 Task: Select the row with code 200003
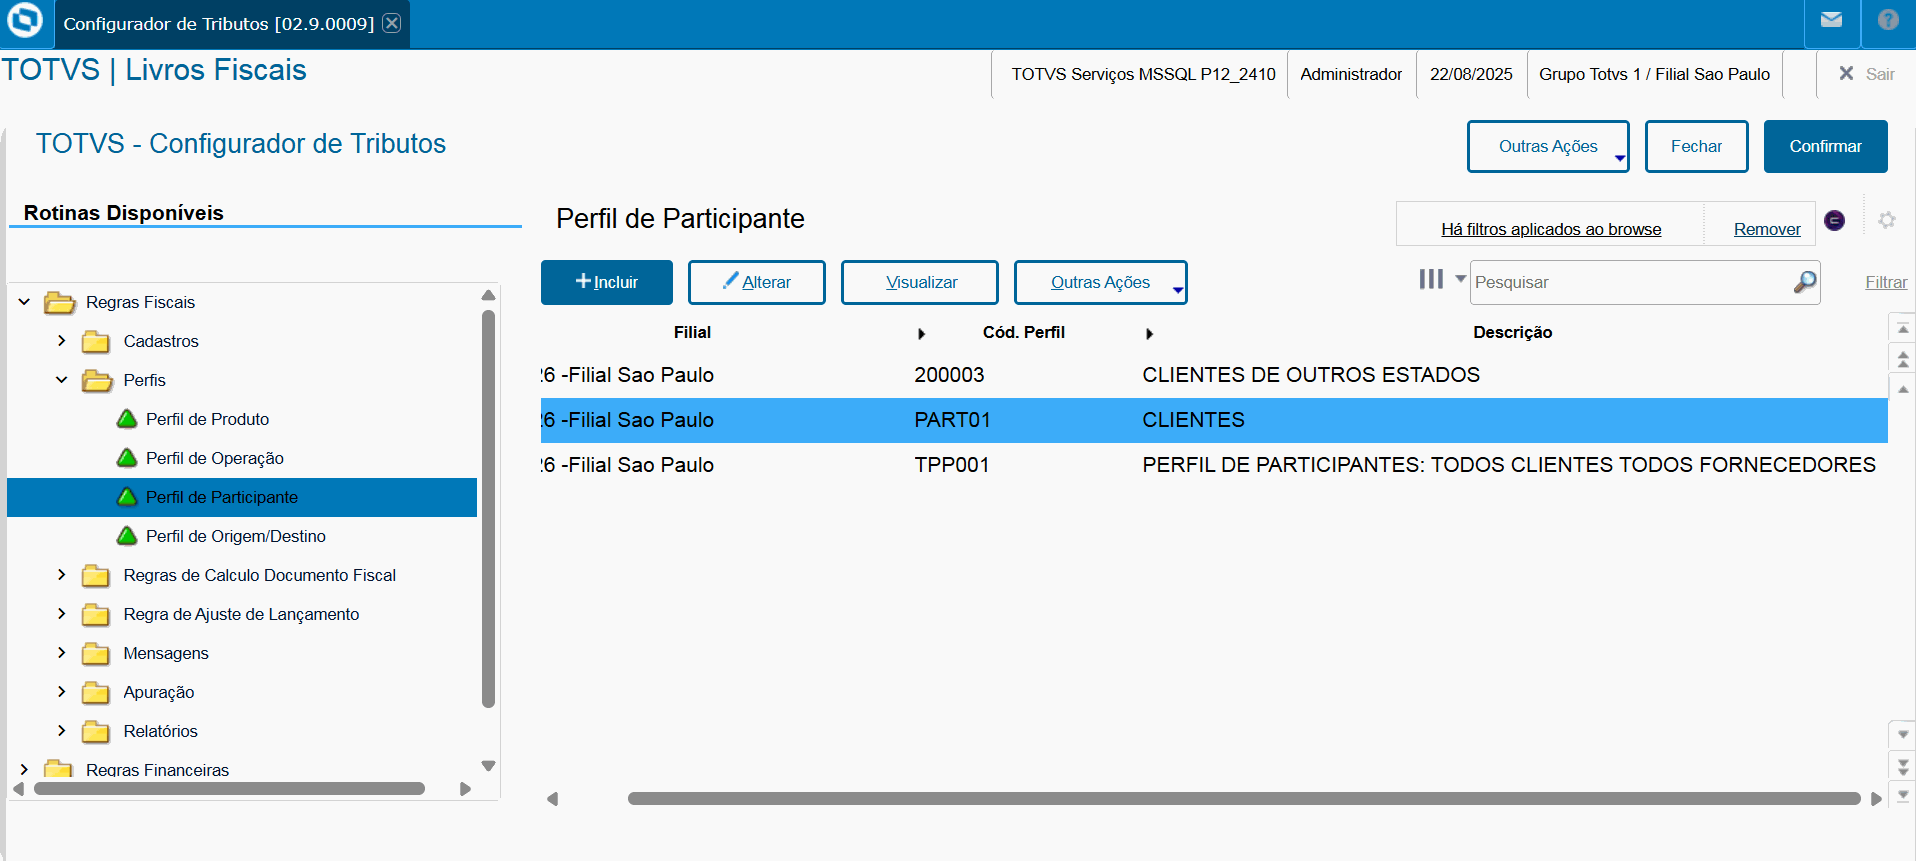(1214, 375)
